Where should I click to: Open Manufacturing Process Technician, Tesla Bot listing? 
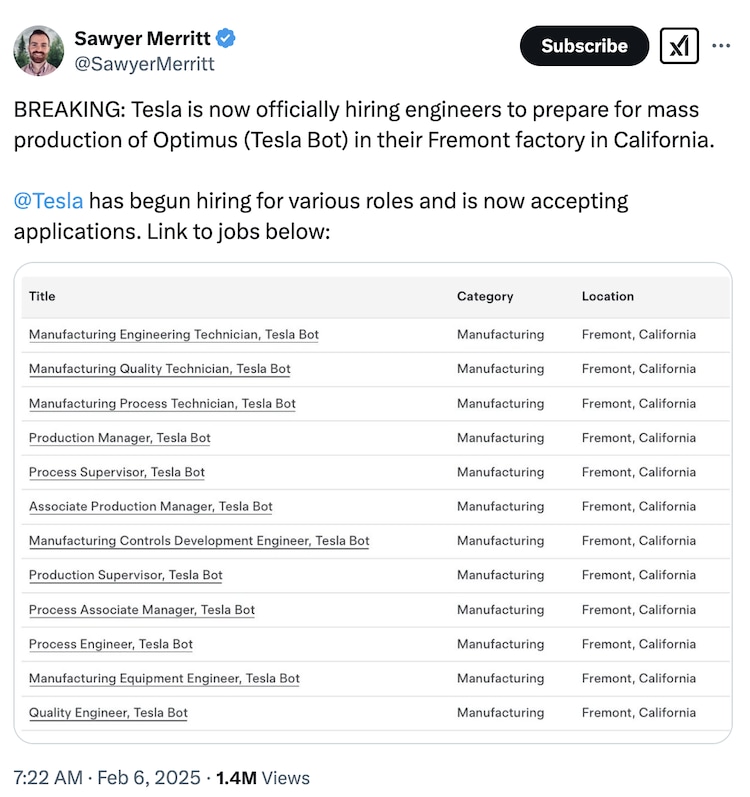(x=162, y=404)
